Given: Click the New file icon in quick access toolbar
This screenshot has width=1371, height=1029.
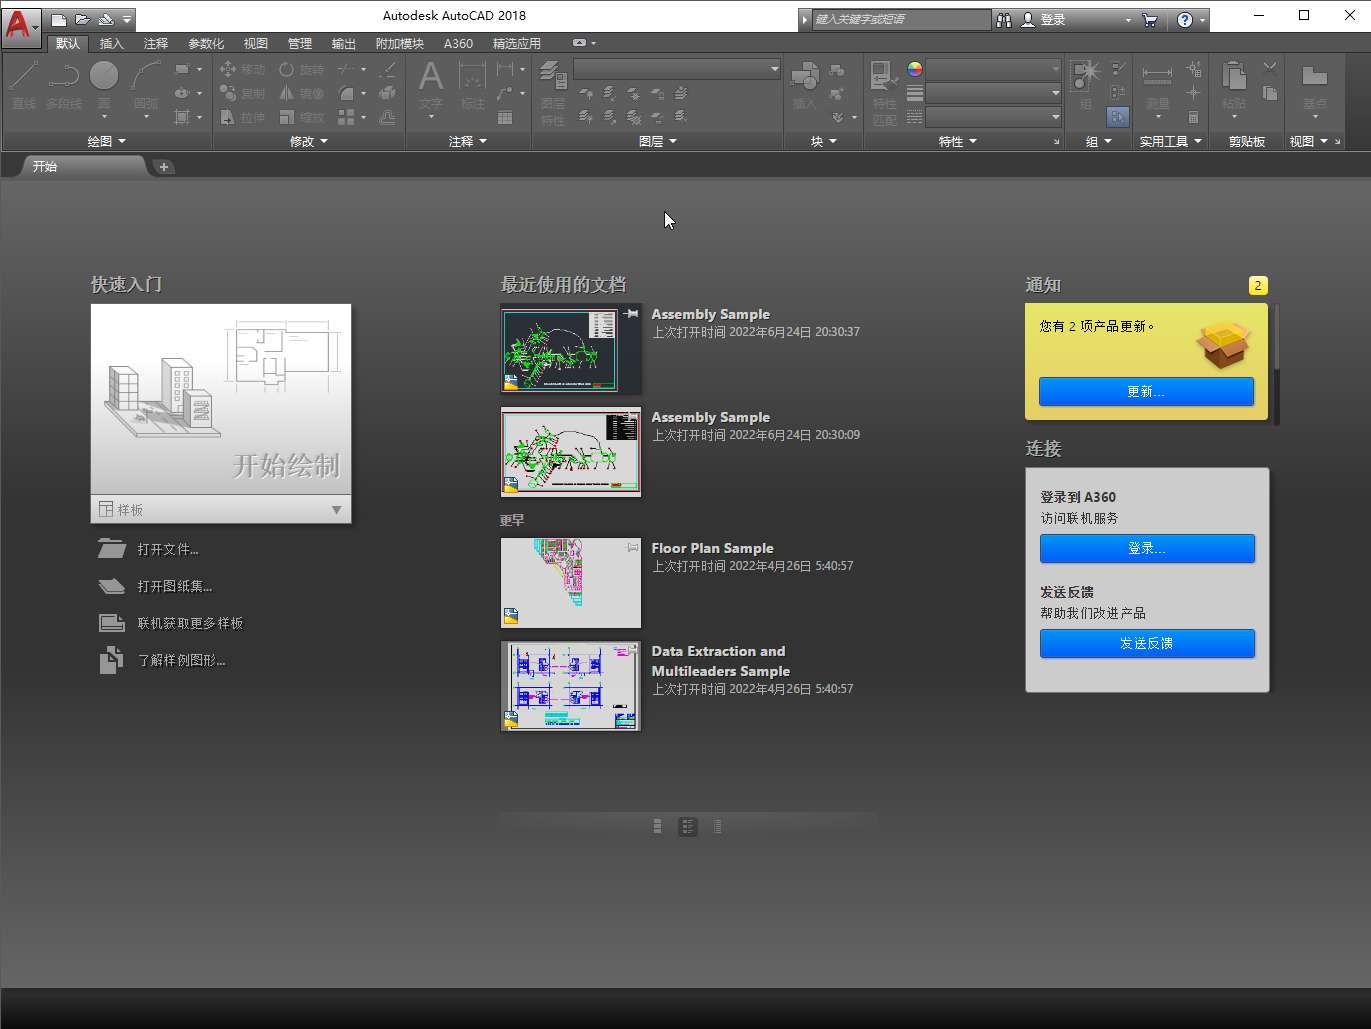Looking at the screenshot, I should 60,19.
